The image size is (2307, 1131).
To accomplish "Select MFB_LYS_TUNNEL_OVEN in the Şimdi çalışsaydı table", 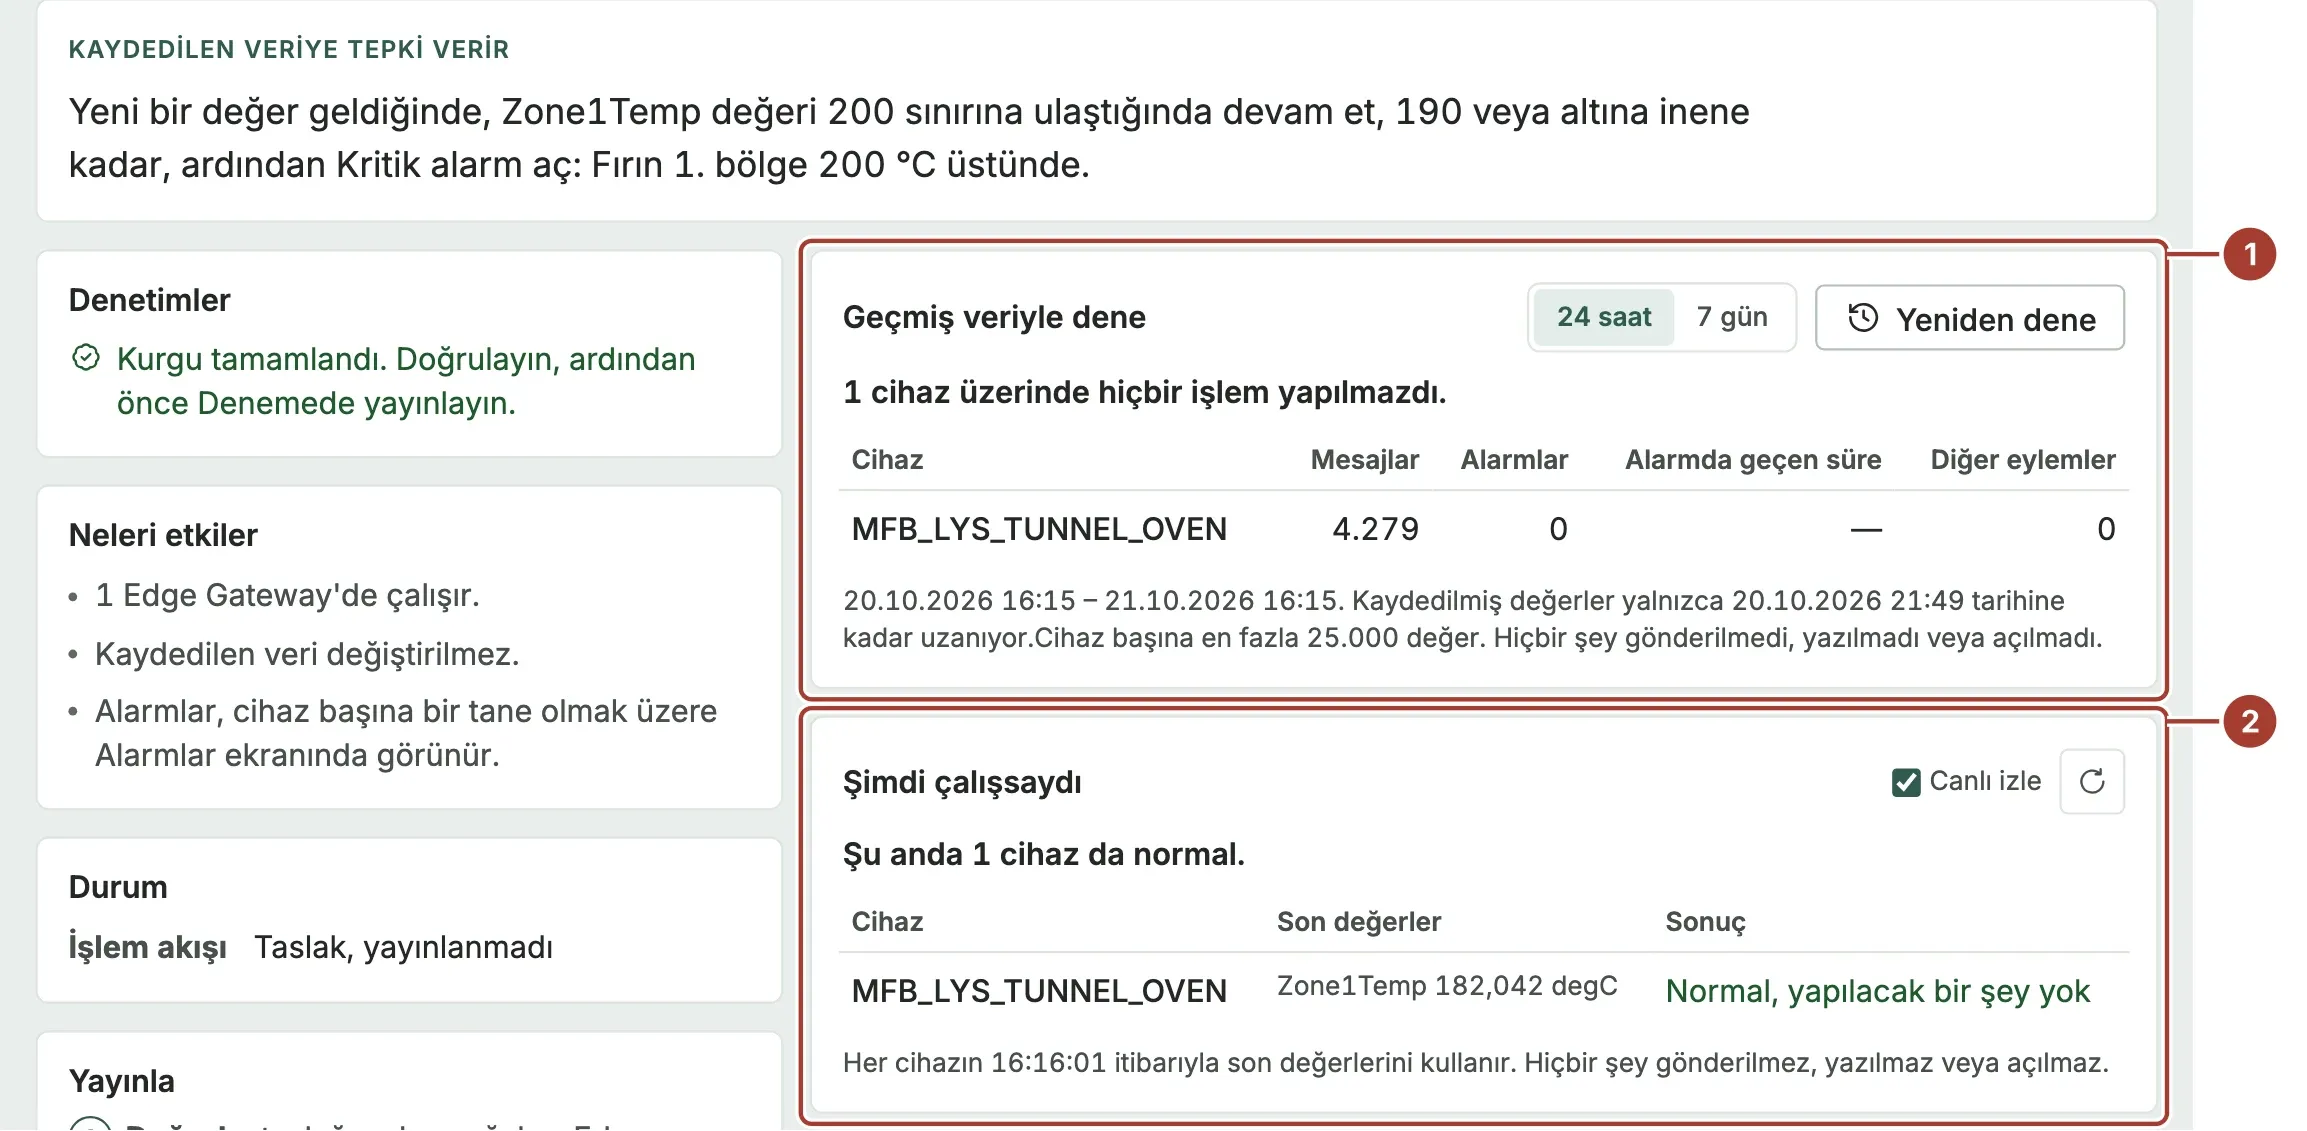I will (x=1039, y=991).
